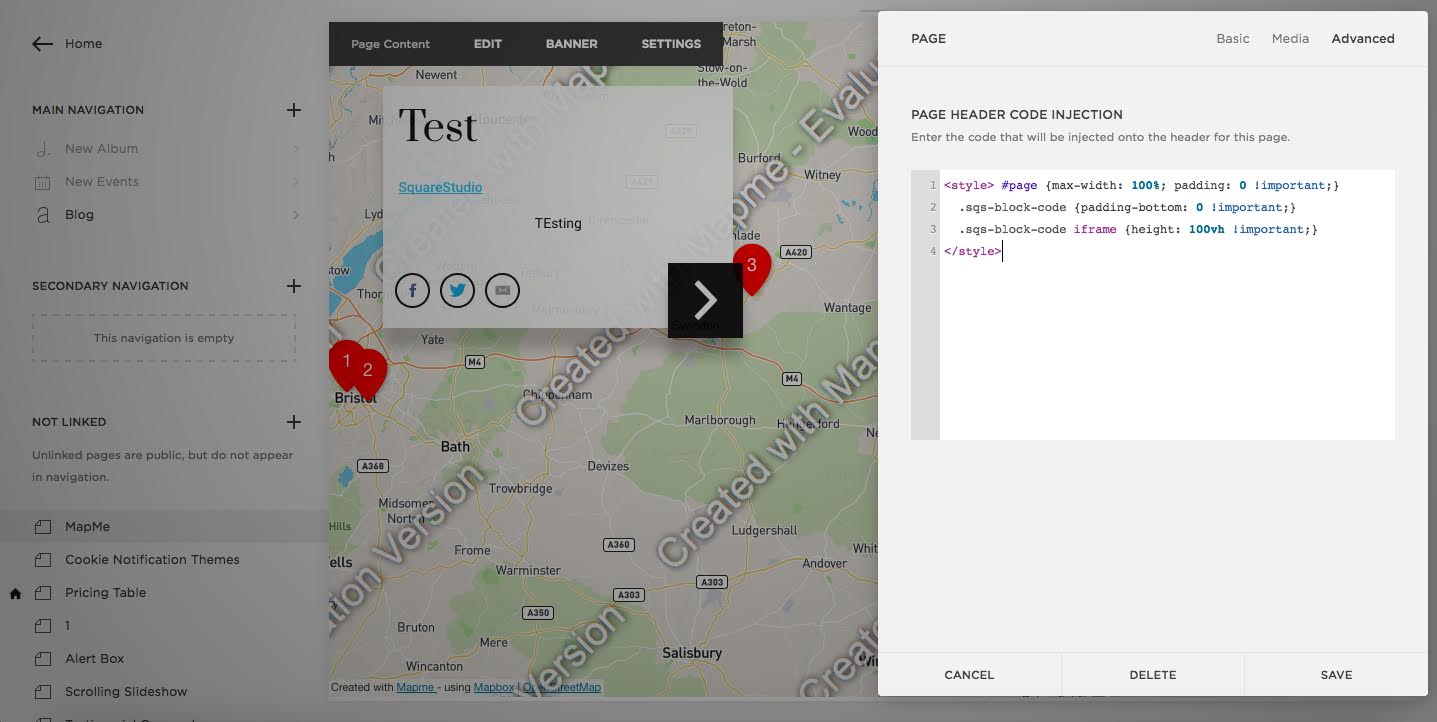Expand the New Events chevron
The image size is (1437, 722).
pos(296,182)
